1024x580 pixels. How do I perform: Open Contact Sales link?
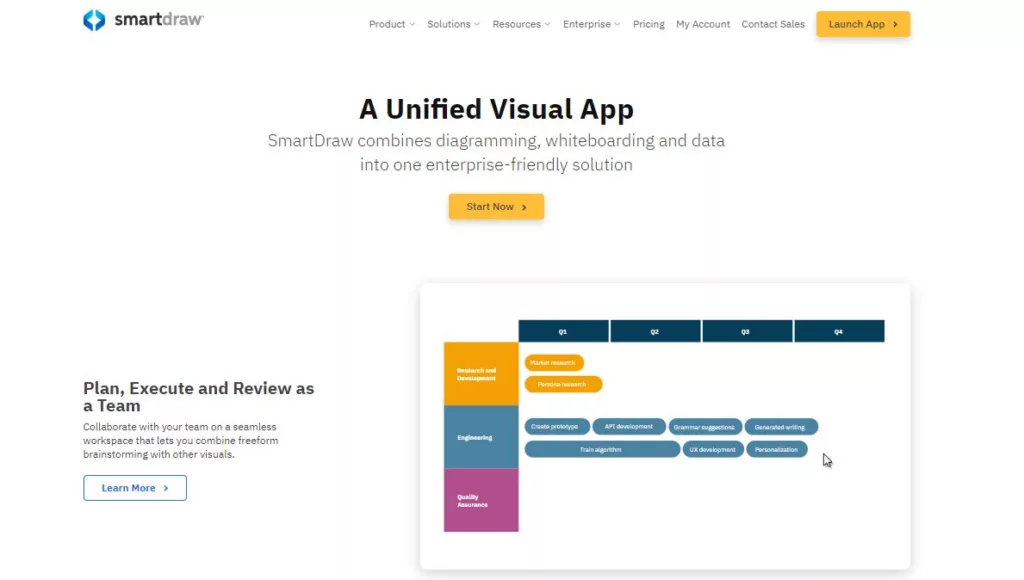pos(773,24)
